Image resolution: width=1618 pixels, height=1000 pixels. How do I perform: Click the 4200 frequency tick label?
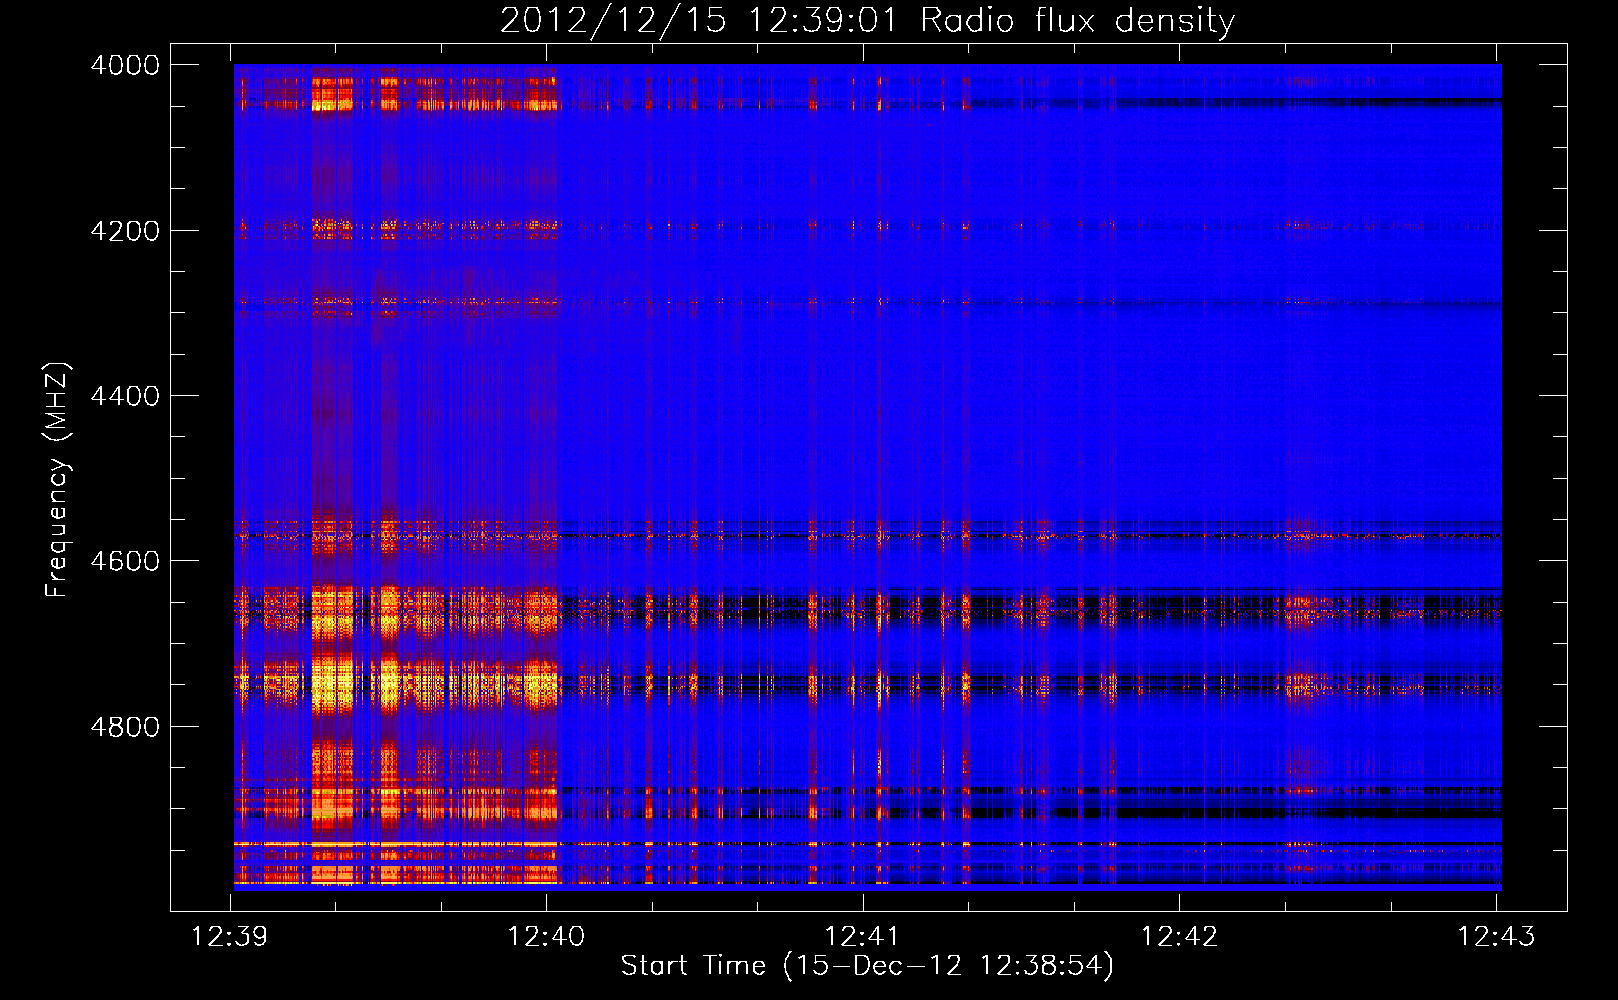click(125, 231)
